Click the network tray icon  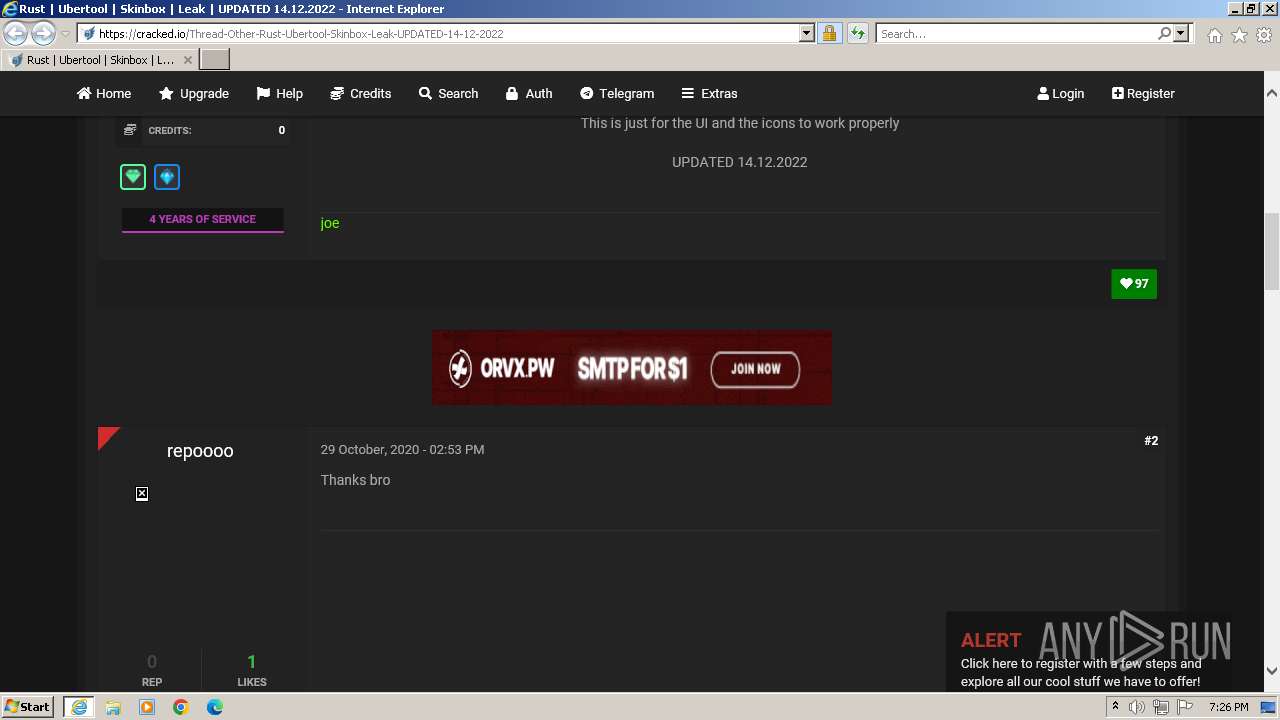[x=1161, y=707]
